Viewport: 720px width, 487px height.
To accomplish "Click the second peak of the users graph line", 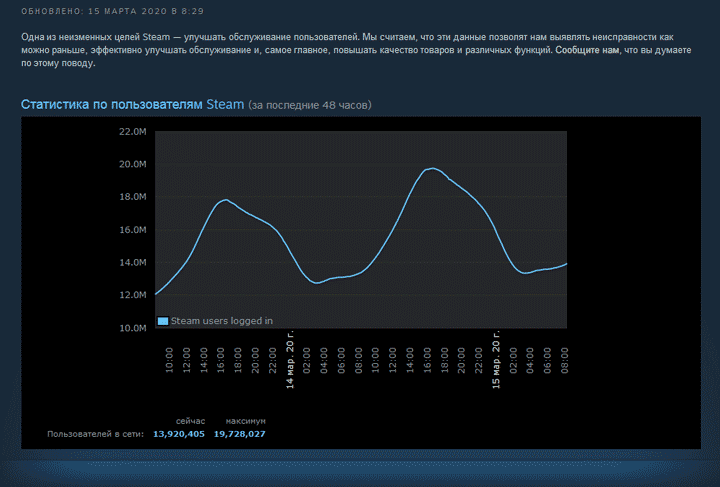I will [432, 168].
